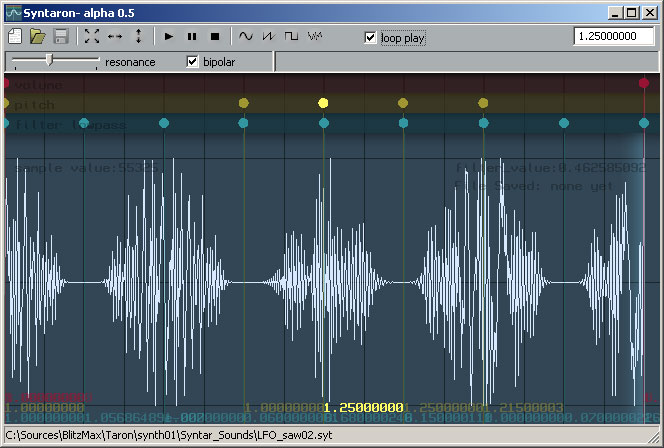
Task: Select the filter node on the 'lowpass' label
Action: [84, 123]
